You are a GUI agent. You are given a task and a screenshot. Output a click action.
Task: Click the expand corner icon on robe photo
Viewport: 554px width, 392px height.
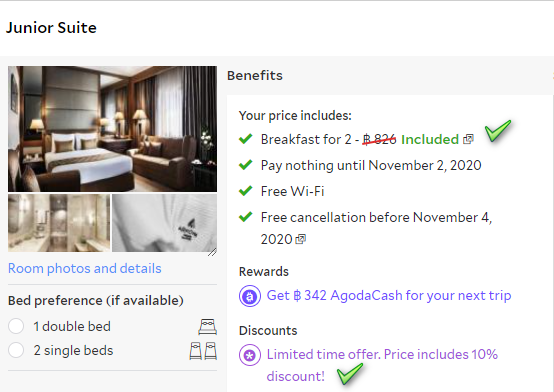click(x=212, y=252)
